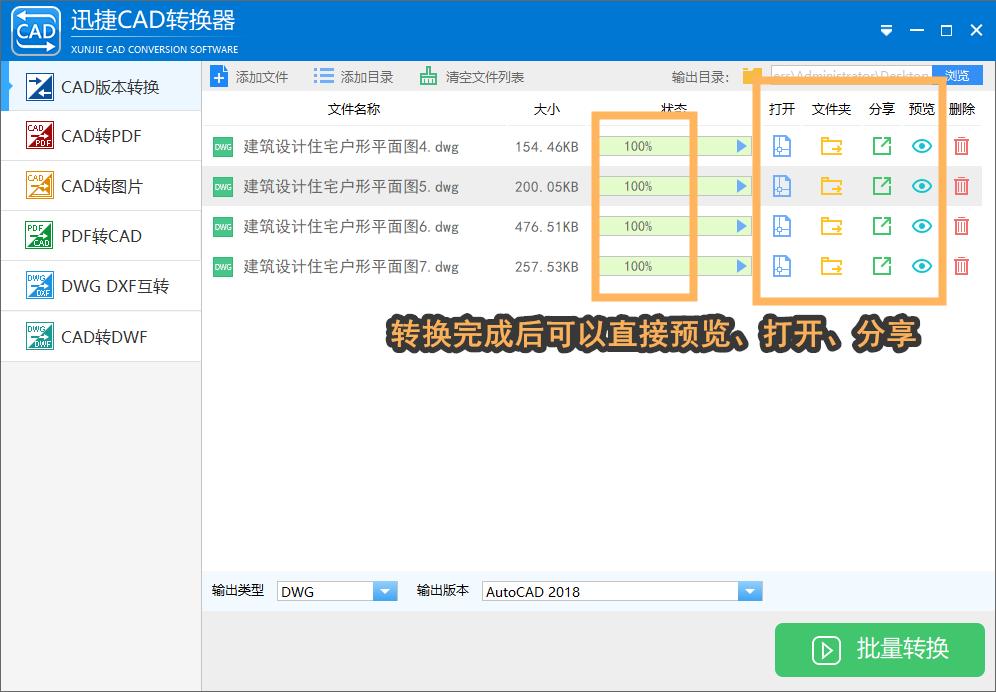Preview 建筑设计住宅户形平面图7 with the eye icon

coord(921,266)
